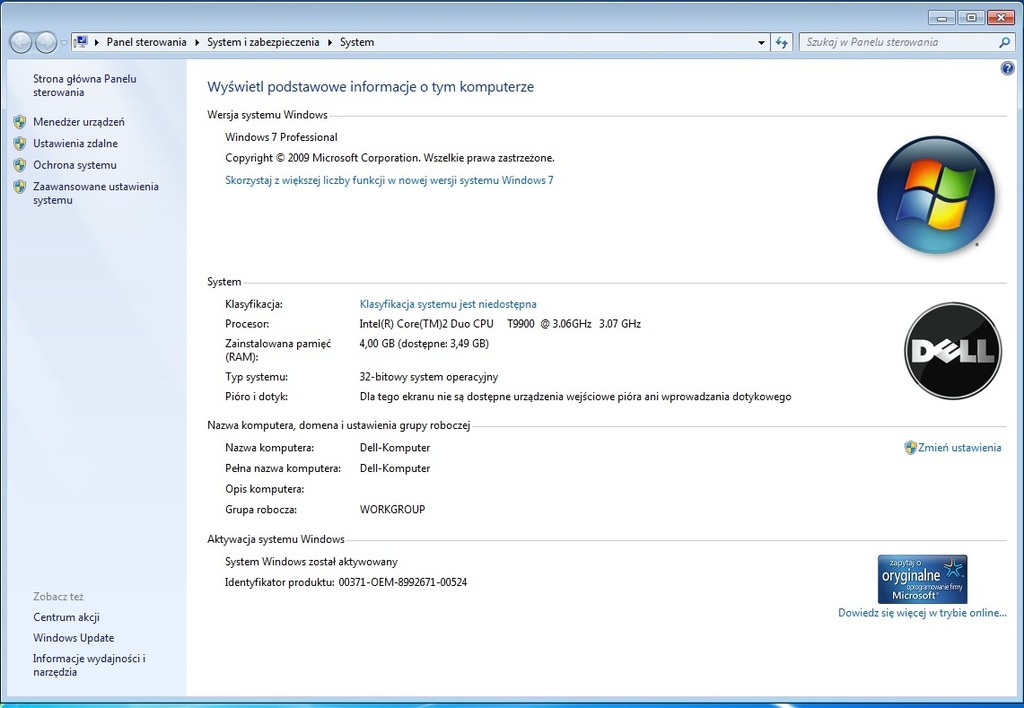Image resolution: width=1024 pixels, height=708 pixels.
Task: Click shield icon beside Ochrona systemu
Action: point(20,165)
